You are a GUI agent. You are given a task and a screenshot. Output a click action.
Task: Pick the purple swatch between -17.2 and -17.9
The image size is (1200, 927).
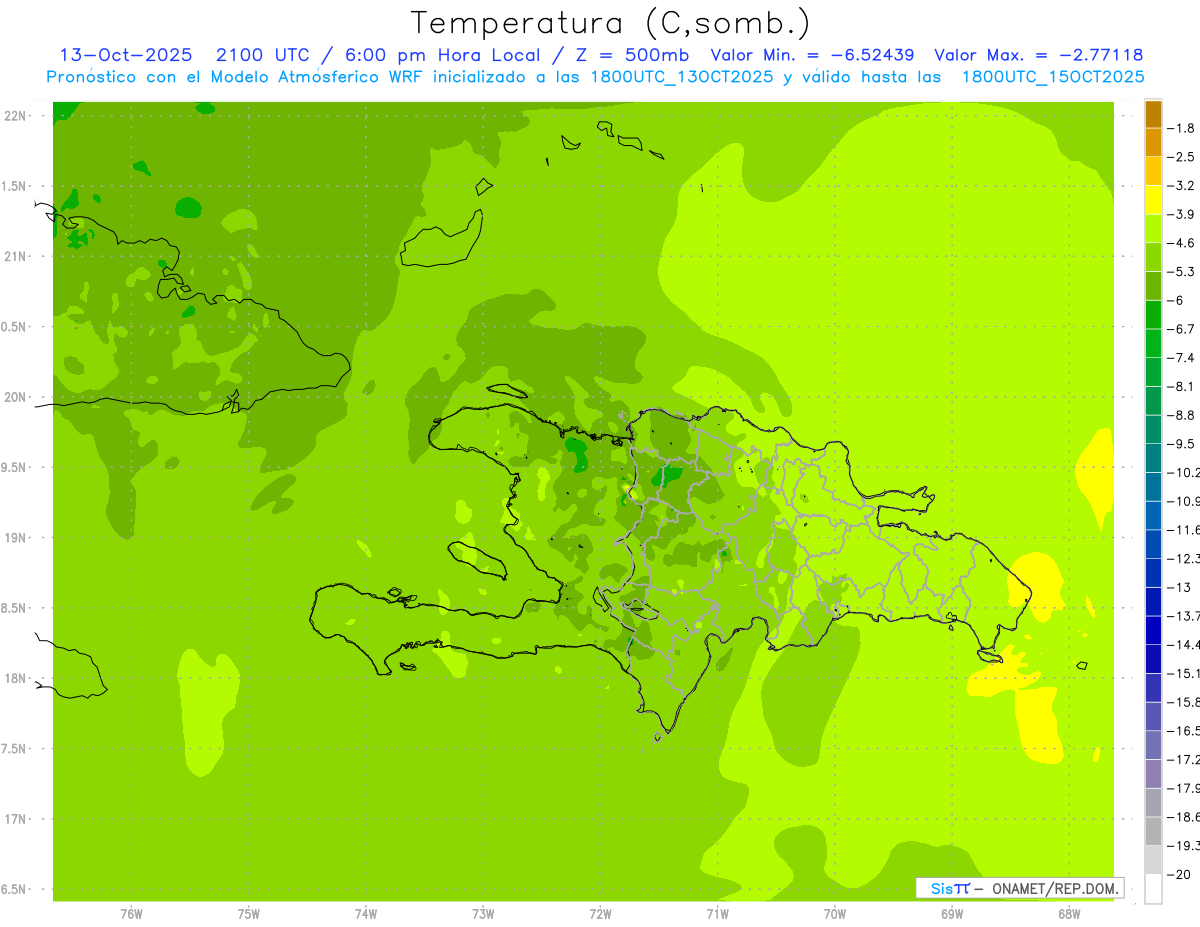coord(1153,773)
